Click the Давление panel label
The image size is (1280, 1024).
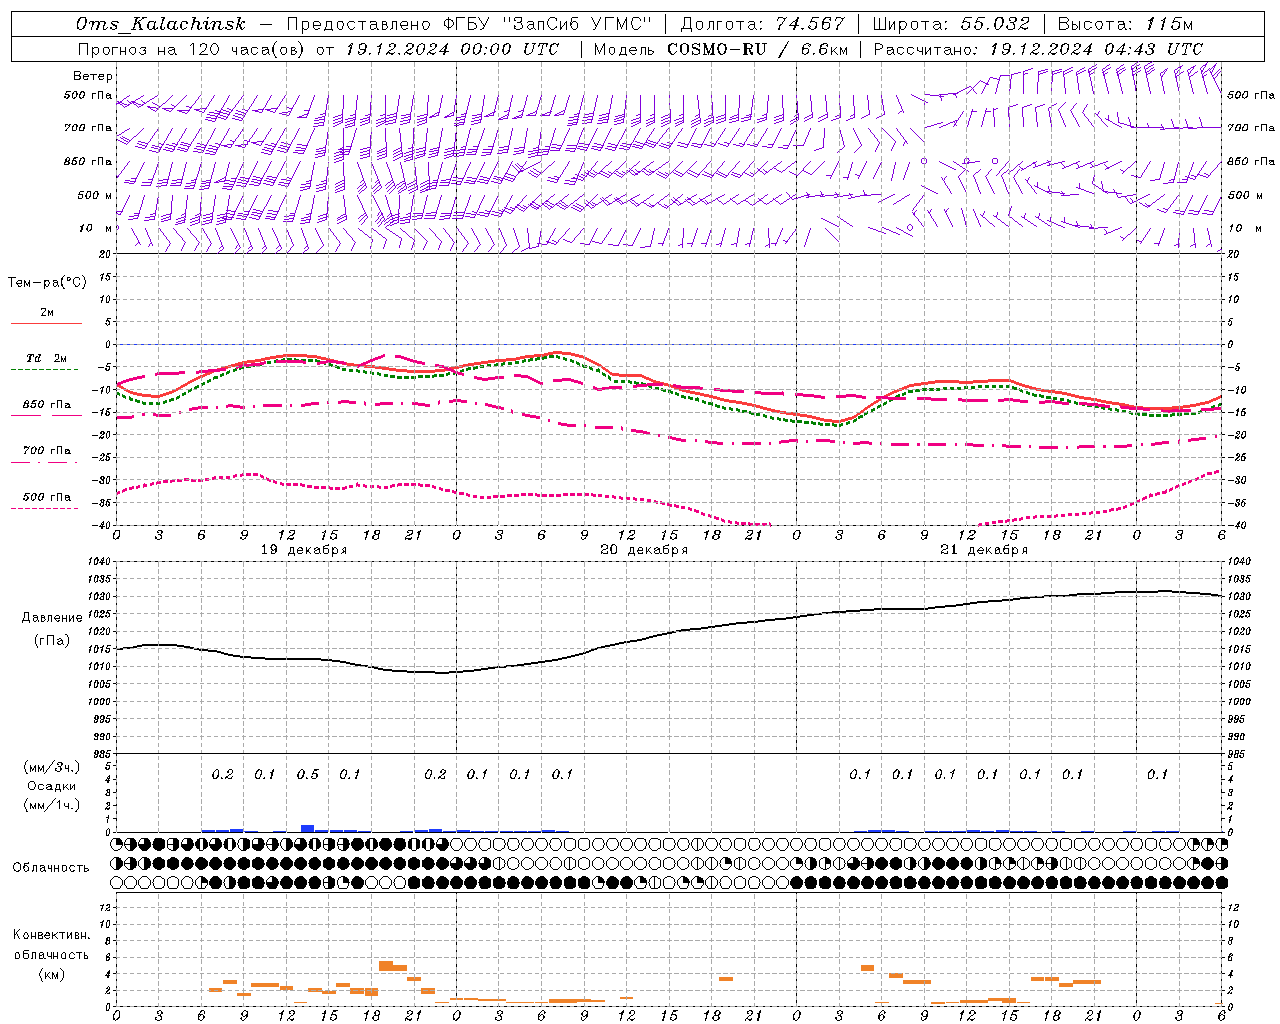[x=52, y=618]
